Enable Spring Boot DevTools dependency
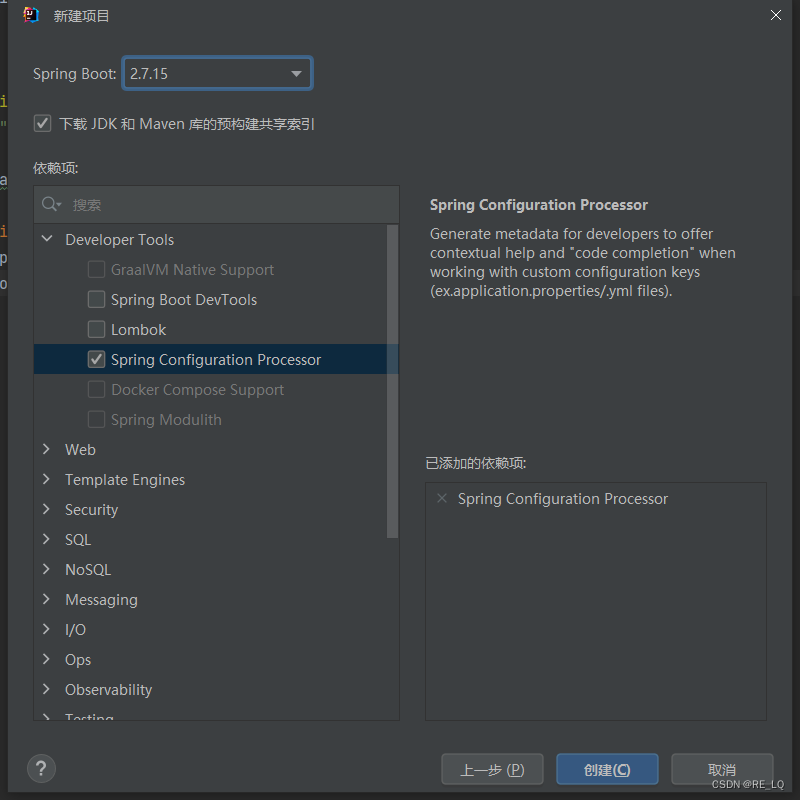This screenshot has width=800, height=800. (x=96, y=299)
